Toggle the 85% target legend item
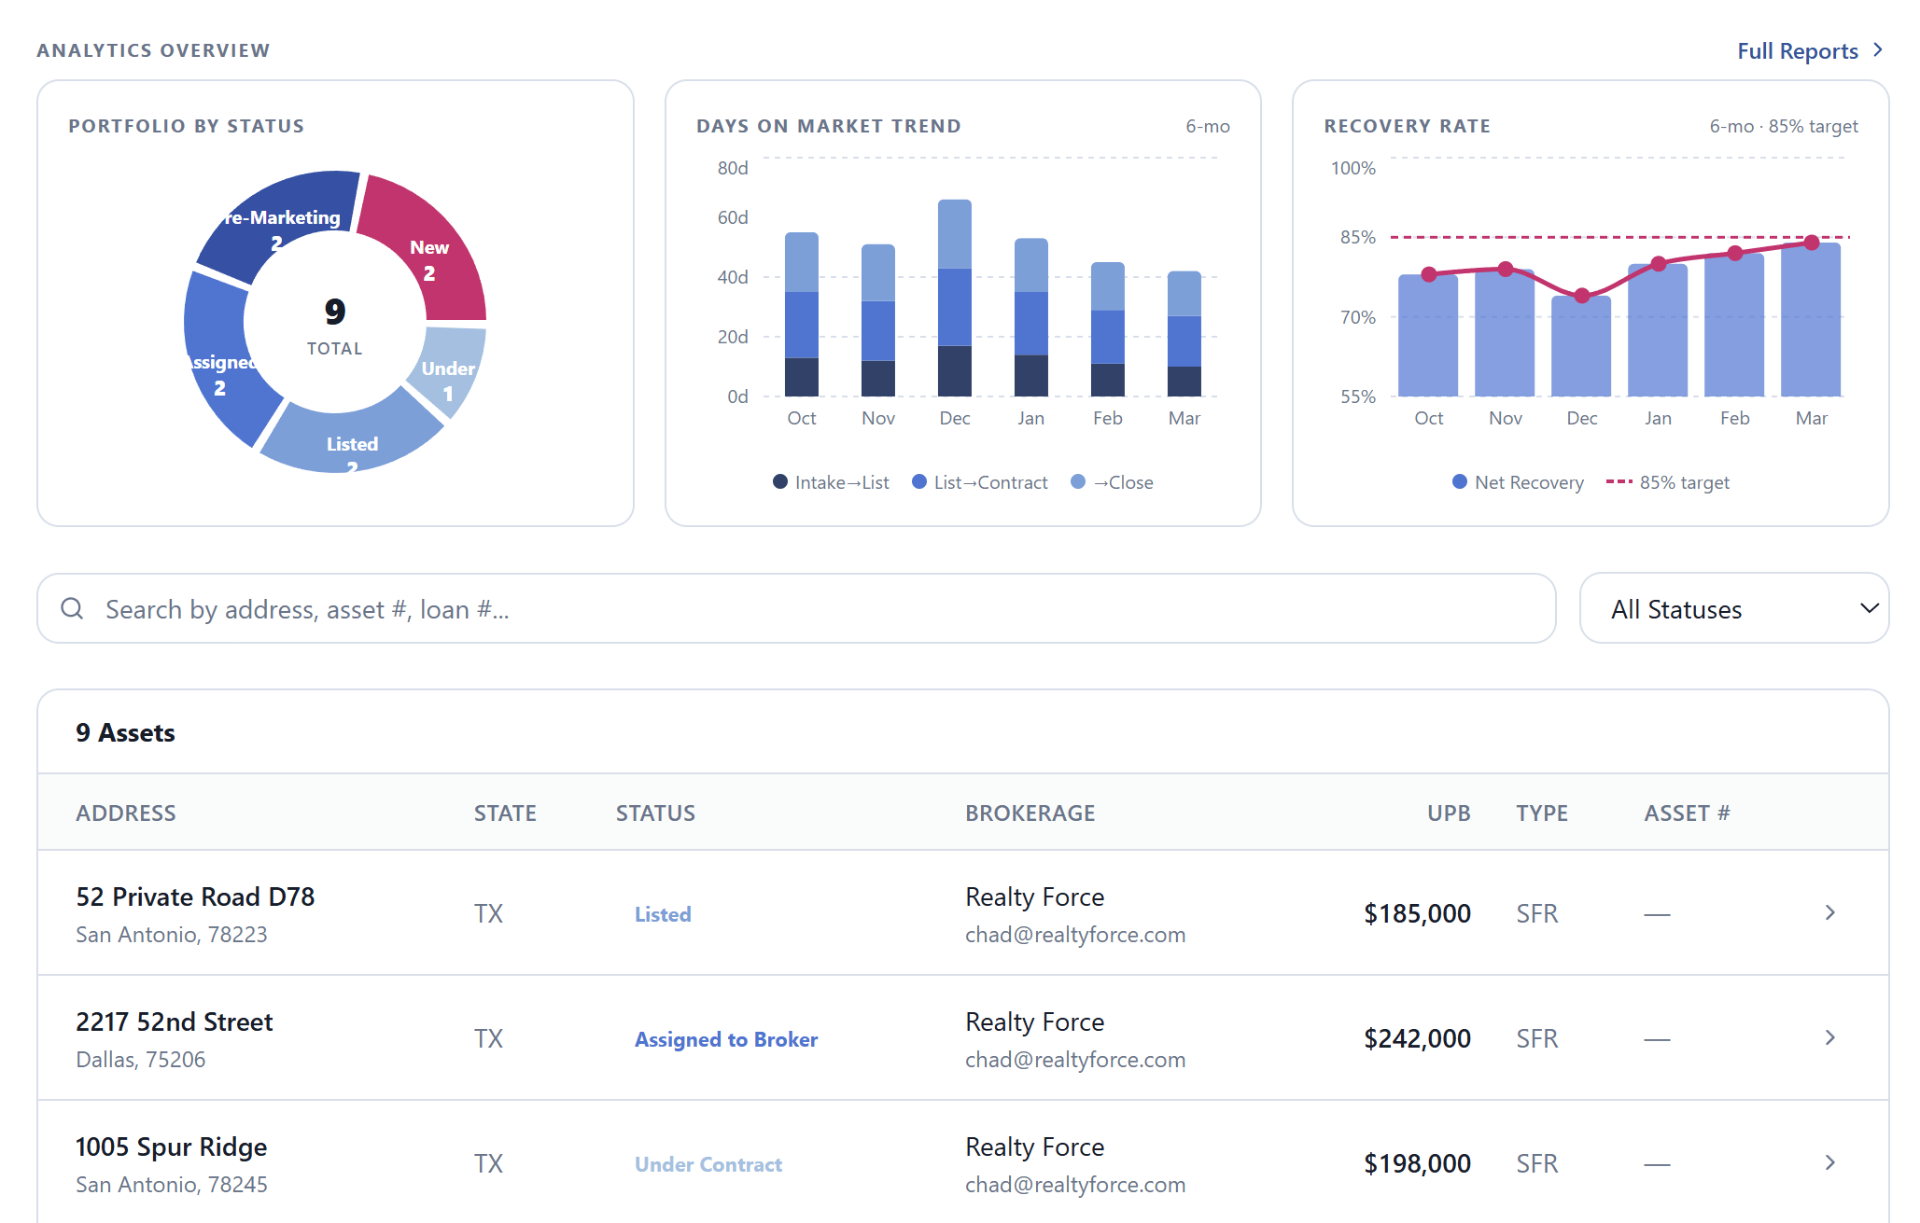 (1667, 482)
